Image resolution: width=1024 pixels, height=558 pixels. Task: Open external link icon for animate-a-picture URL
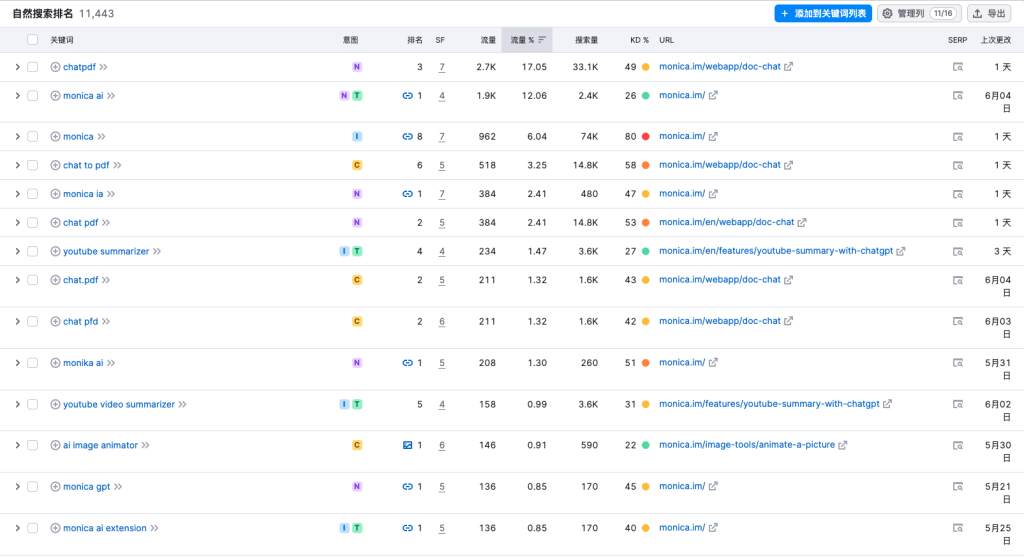(x=842, y=445)
